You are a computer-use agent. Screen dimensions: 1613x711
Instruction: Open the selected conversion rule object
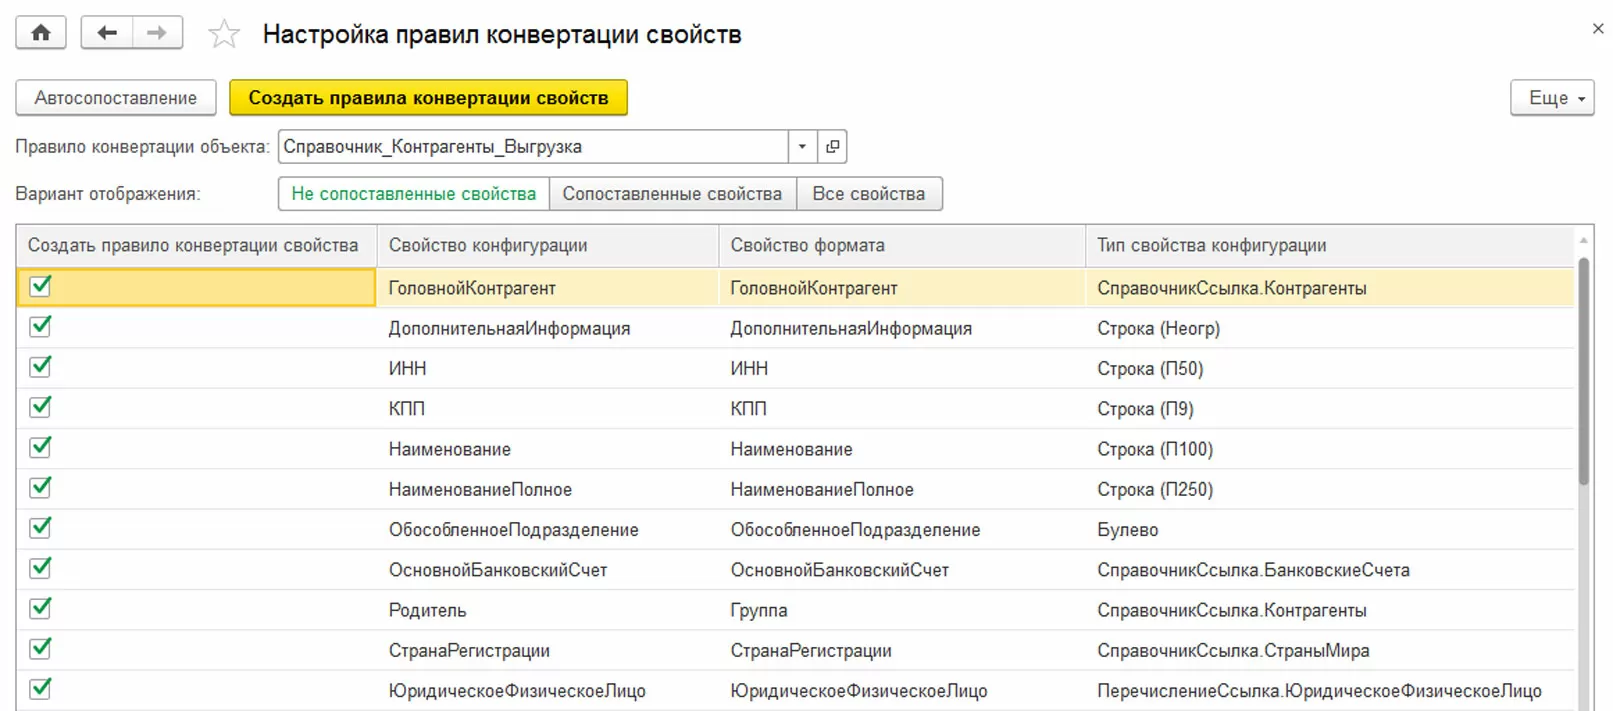tap(832, 147)
